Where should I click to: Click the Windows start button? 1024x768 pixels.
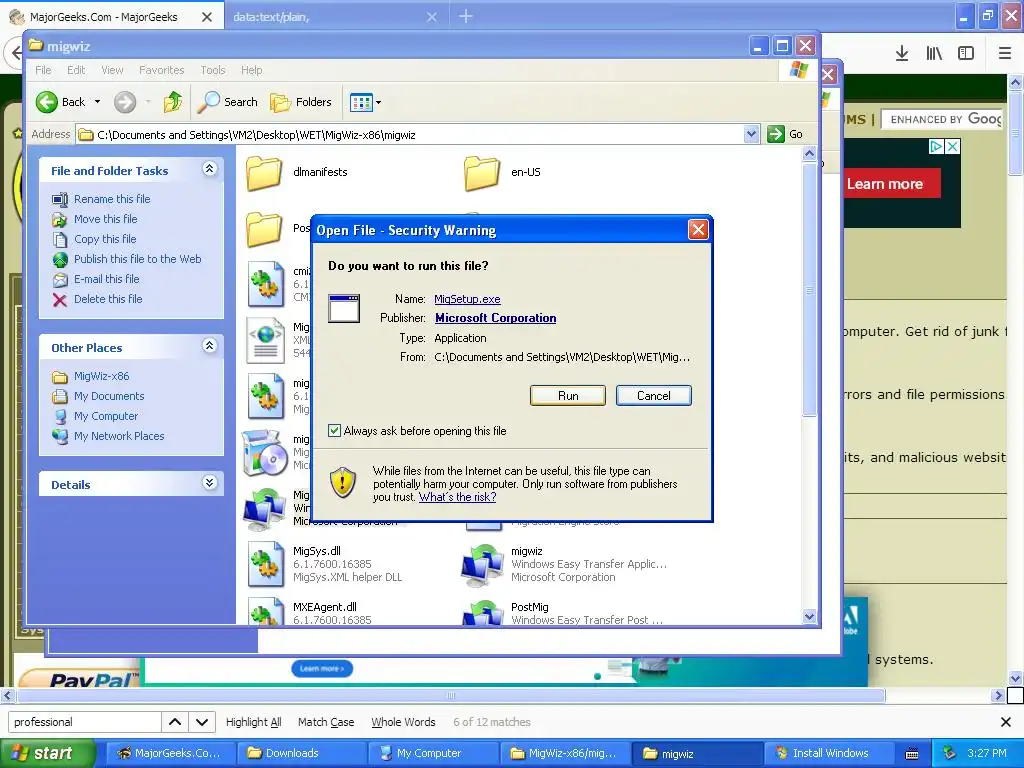[x=46, y=753]
